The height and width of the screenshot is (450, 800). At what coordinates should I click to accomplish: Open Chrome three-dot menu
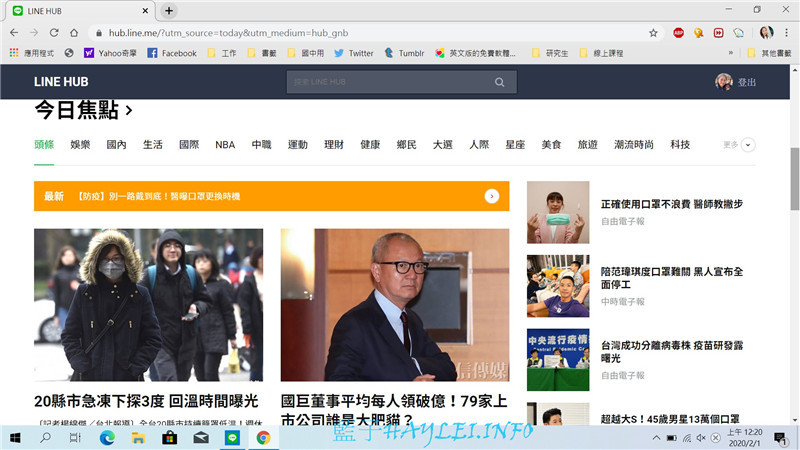[x=787, y=33]
